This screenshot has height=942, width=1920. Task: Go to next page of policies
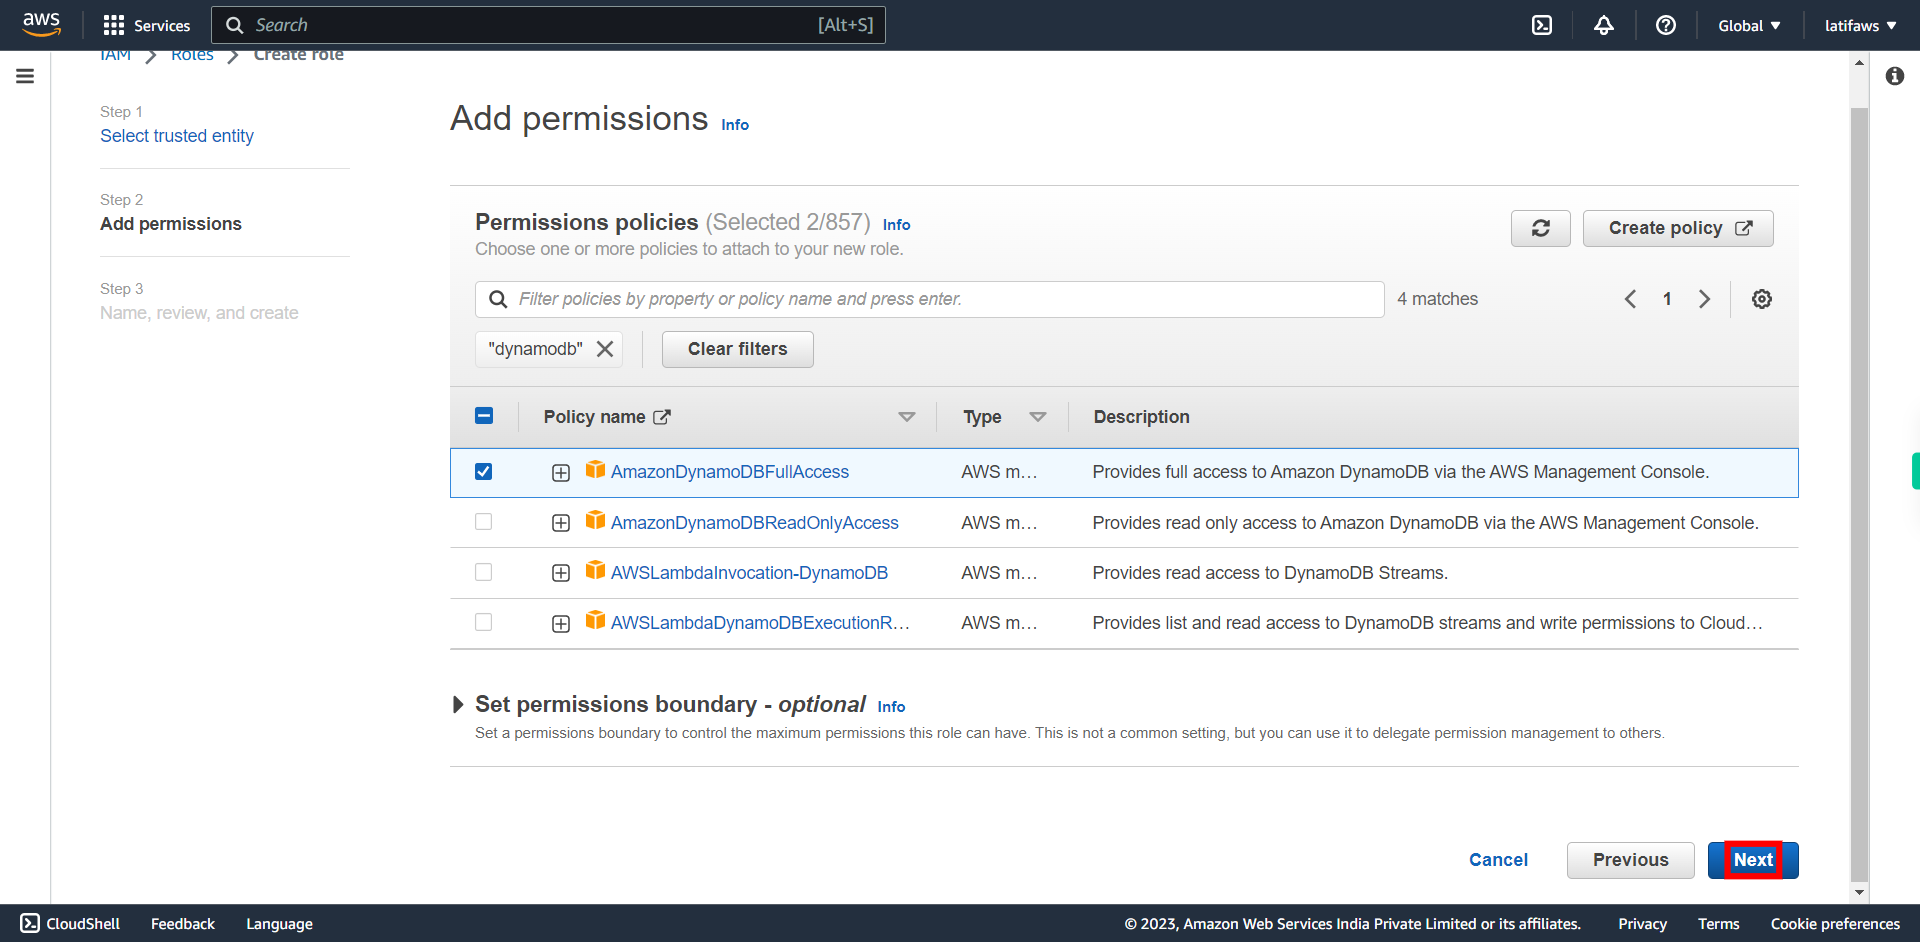coord(1704,299)
